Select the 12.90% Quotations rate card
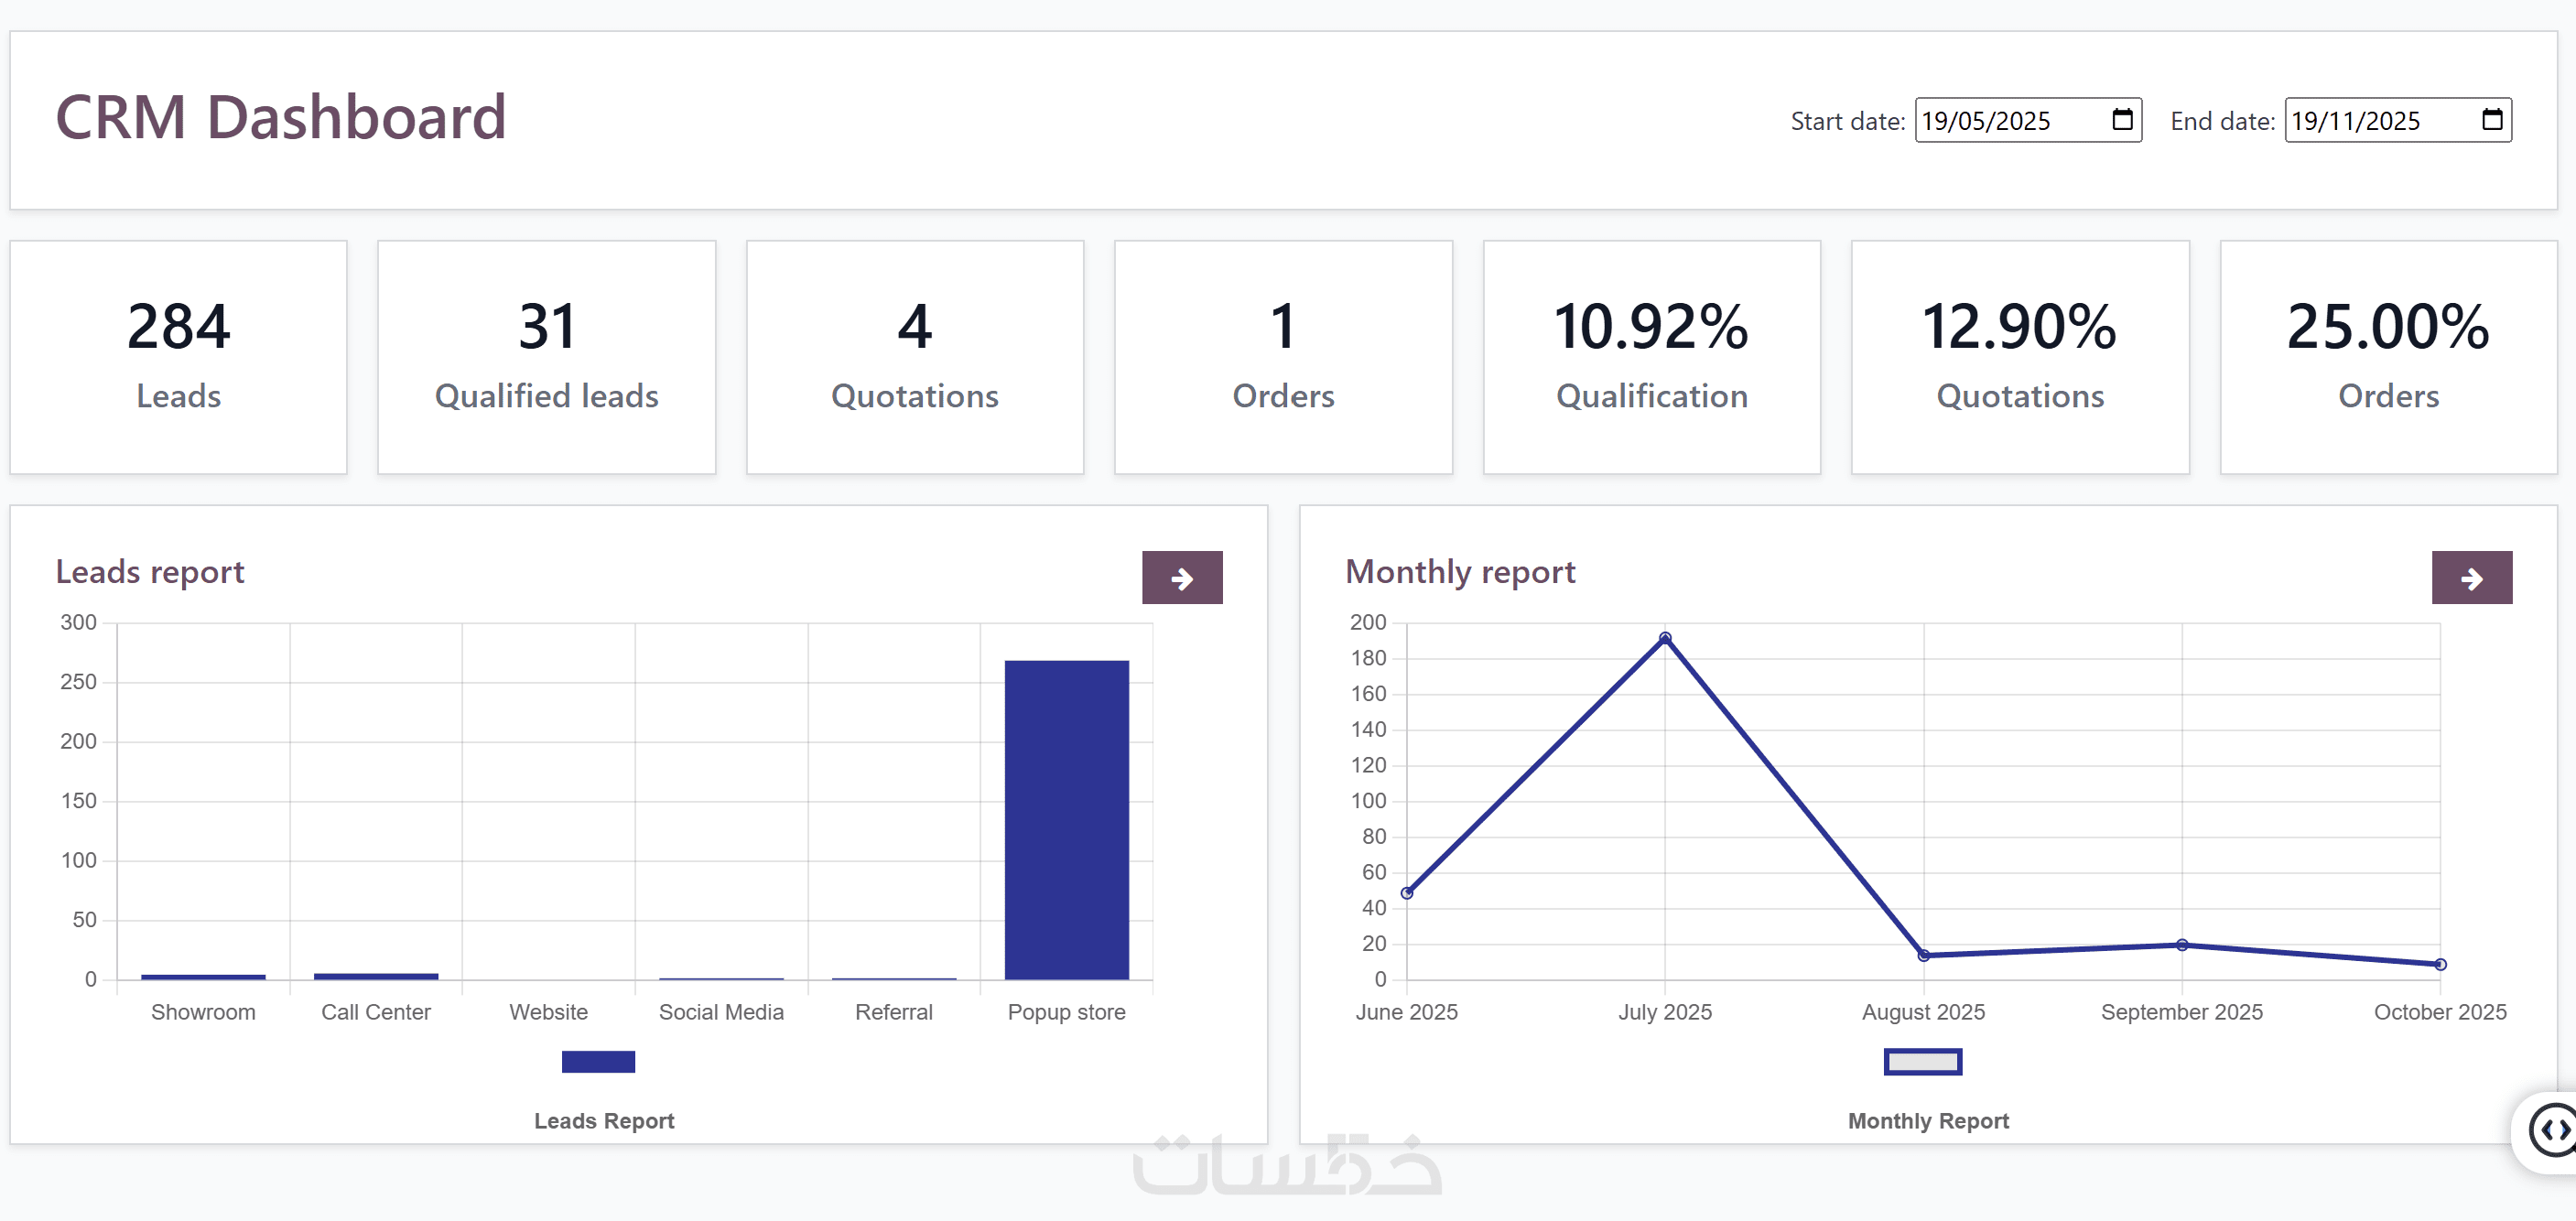The image size is (2576, 1221). click(x=2019, y=356)
